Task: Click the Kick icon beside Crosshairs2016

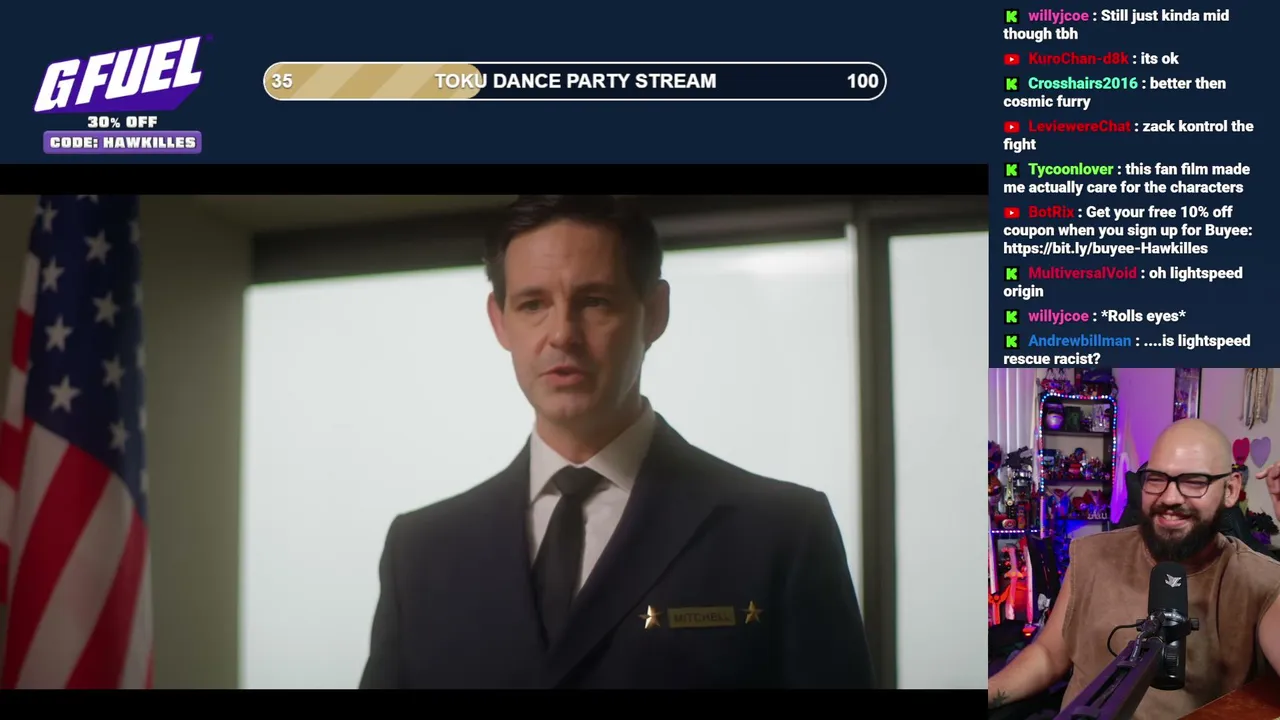Action: point(1011,84)
